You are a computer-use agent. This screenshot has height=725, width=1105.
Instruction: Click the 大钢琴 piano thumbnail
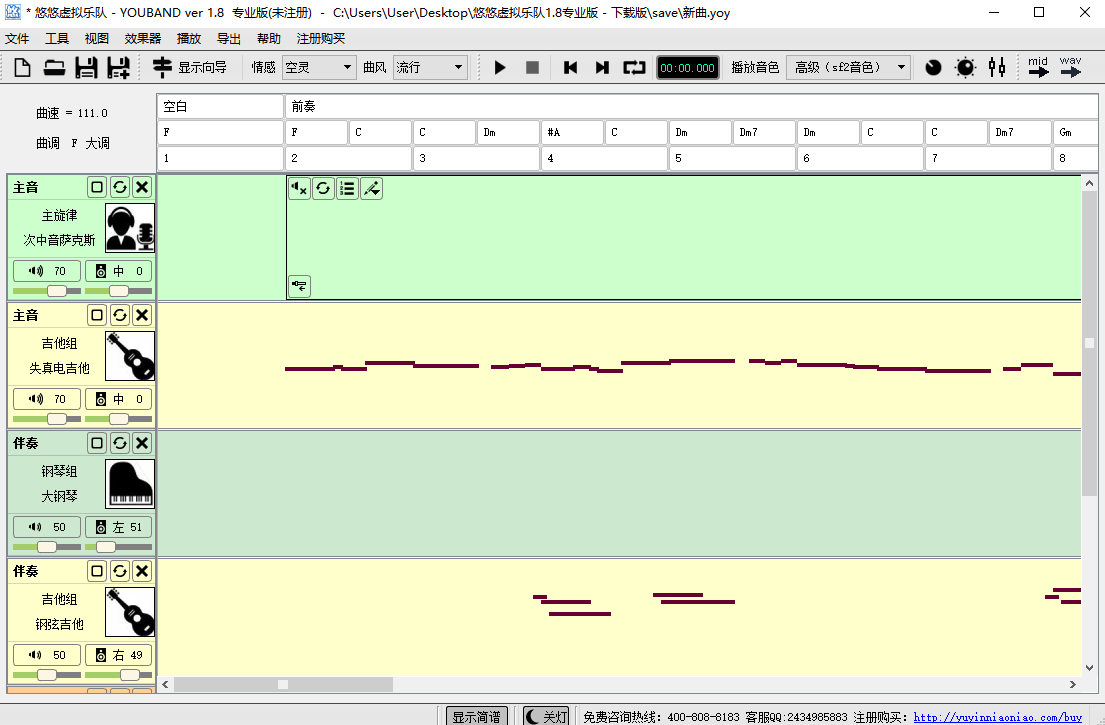point(130,484)
